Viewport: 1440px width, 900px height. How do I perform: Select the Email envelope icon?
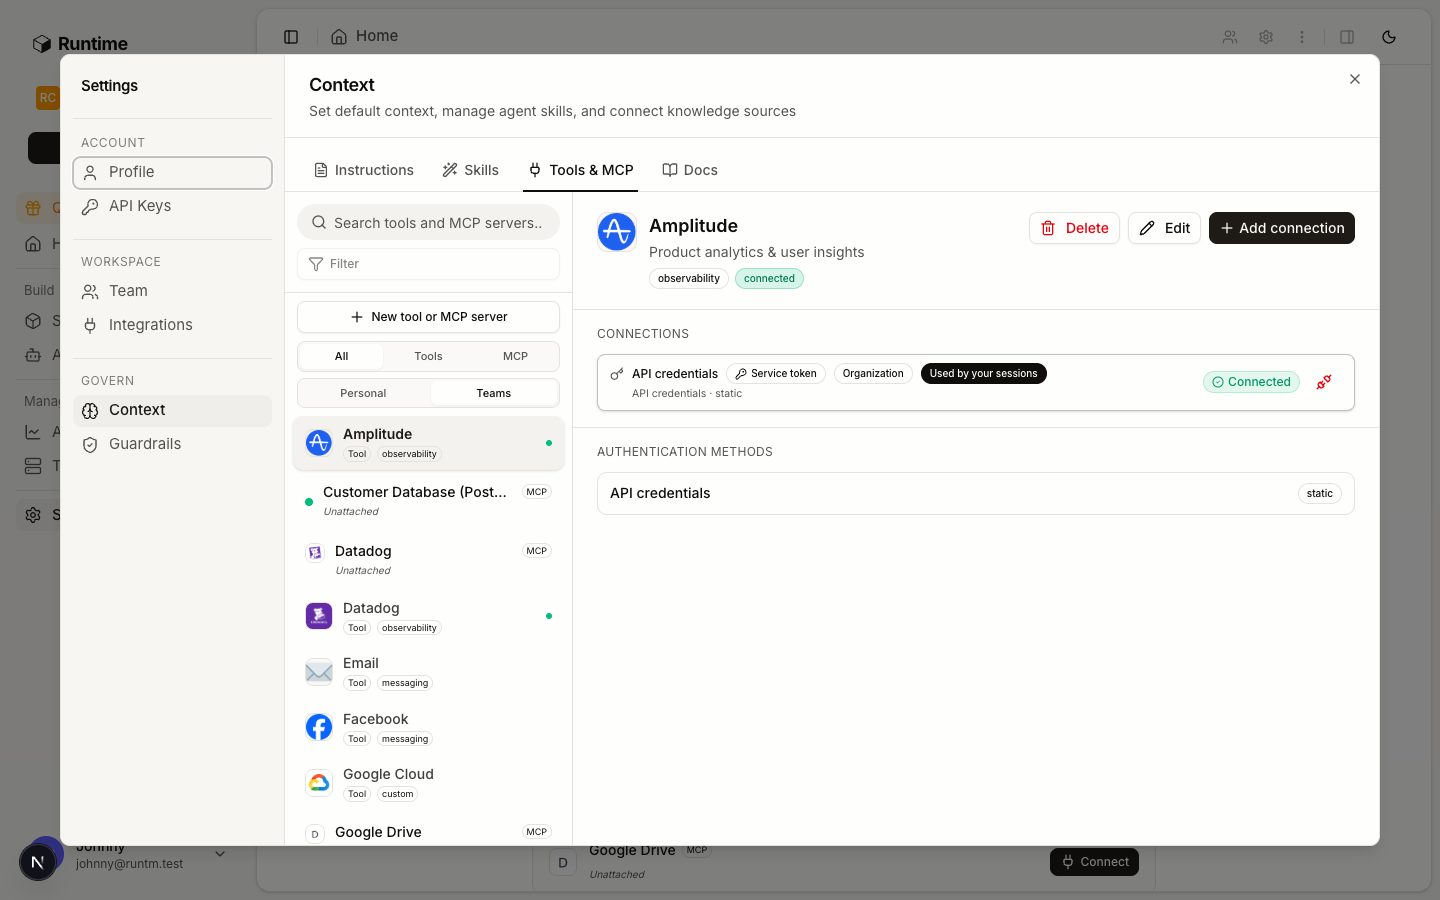(319, 672)
